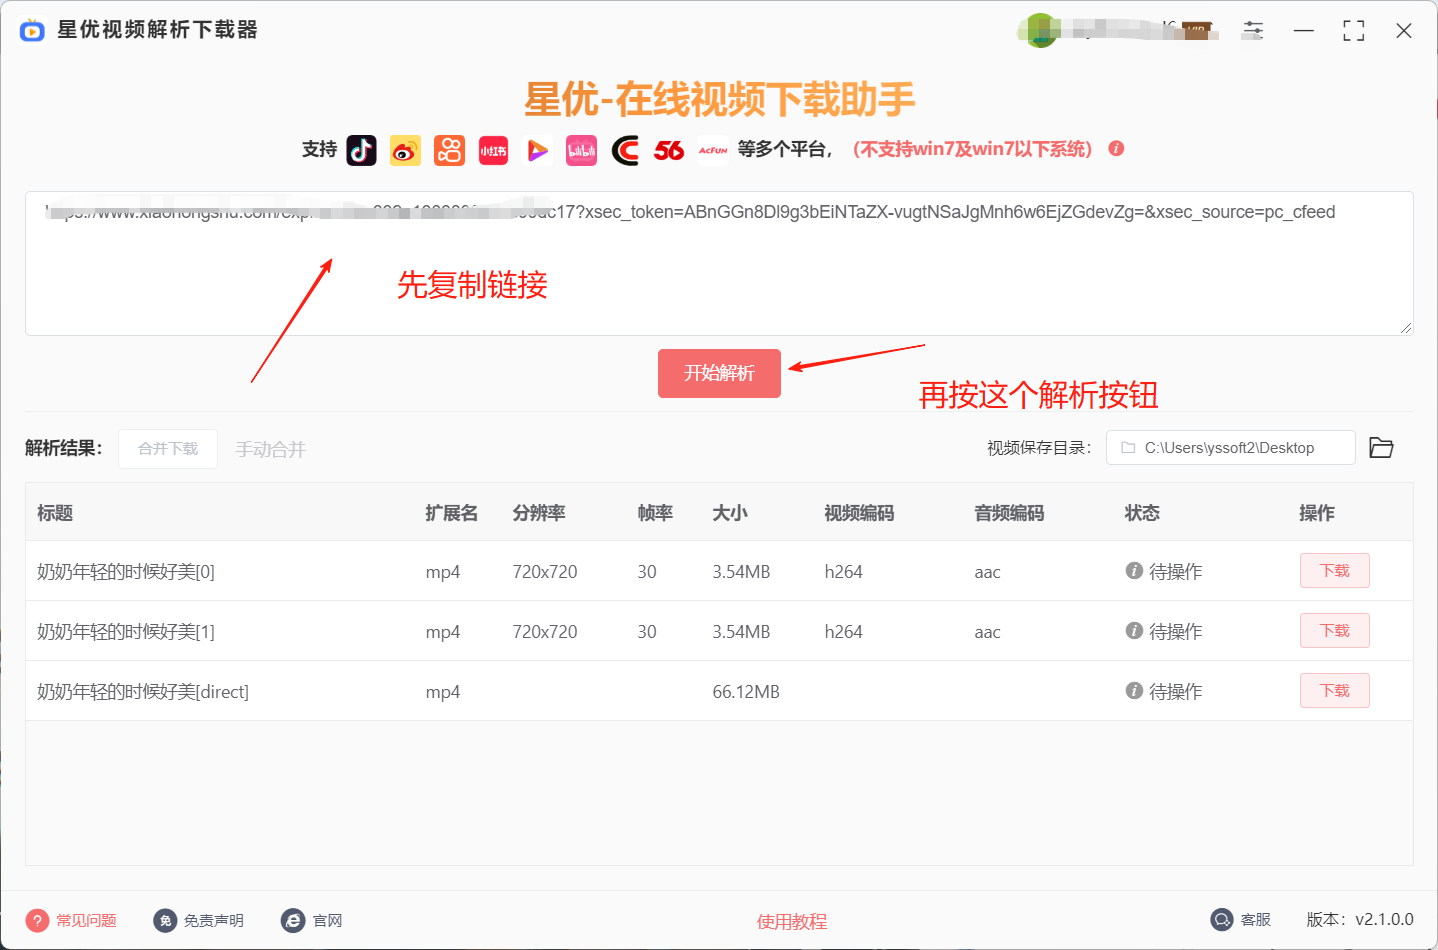
Task: Open the save folder with folder icon
Action: click(x=1381, y=448)
